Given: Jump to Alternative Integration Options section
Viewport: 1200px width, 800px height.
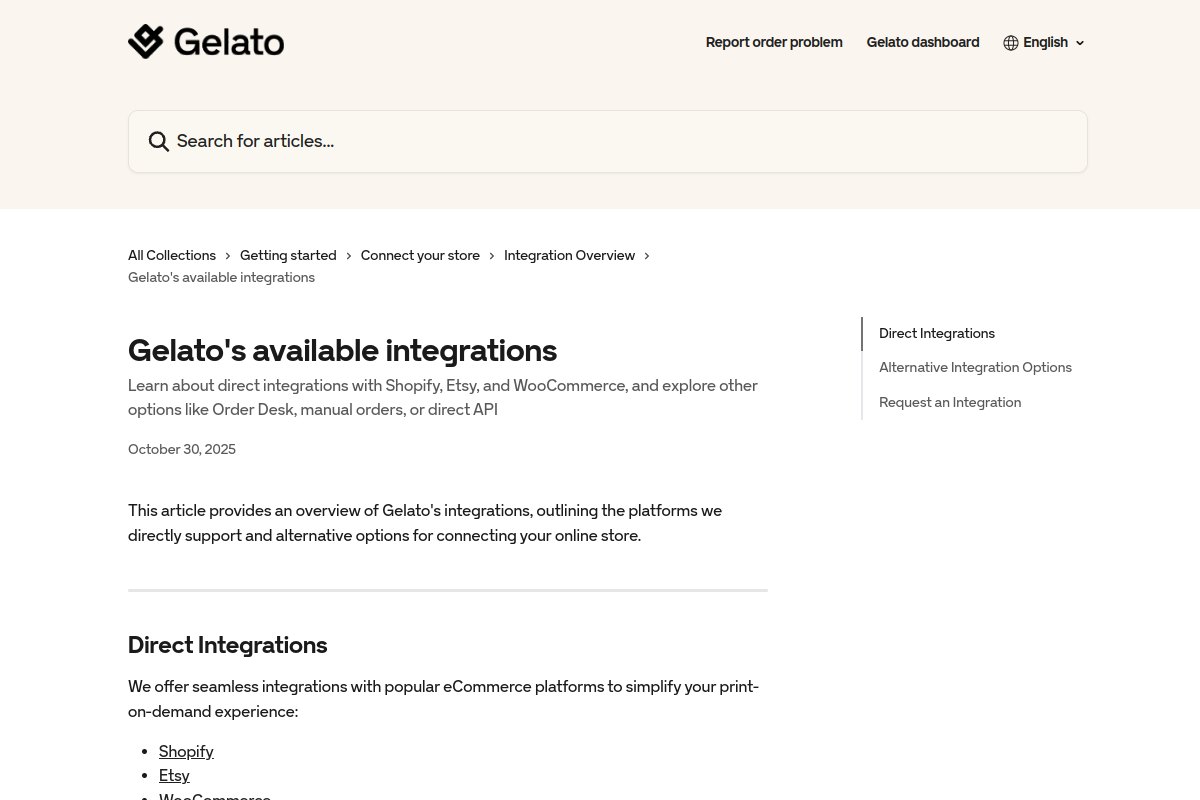Looking at the screenshot, I should (x=975, y=367).
